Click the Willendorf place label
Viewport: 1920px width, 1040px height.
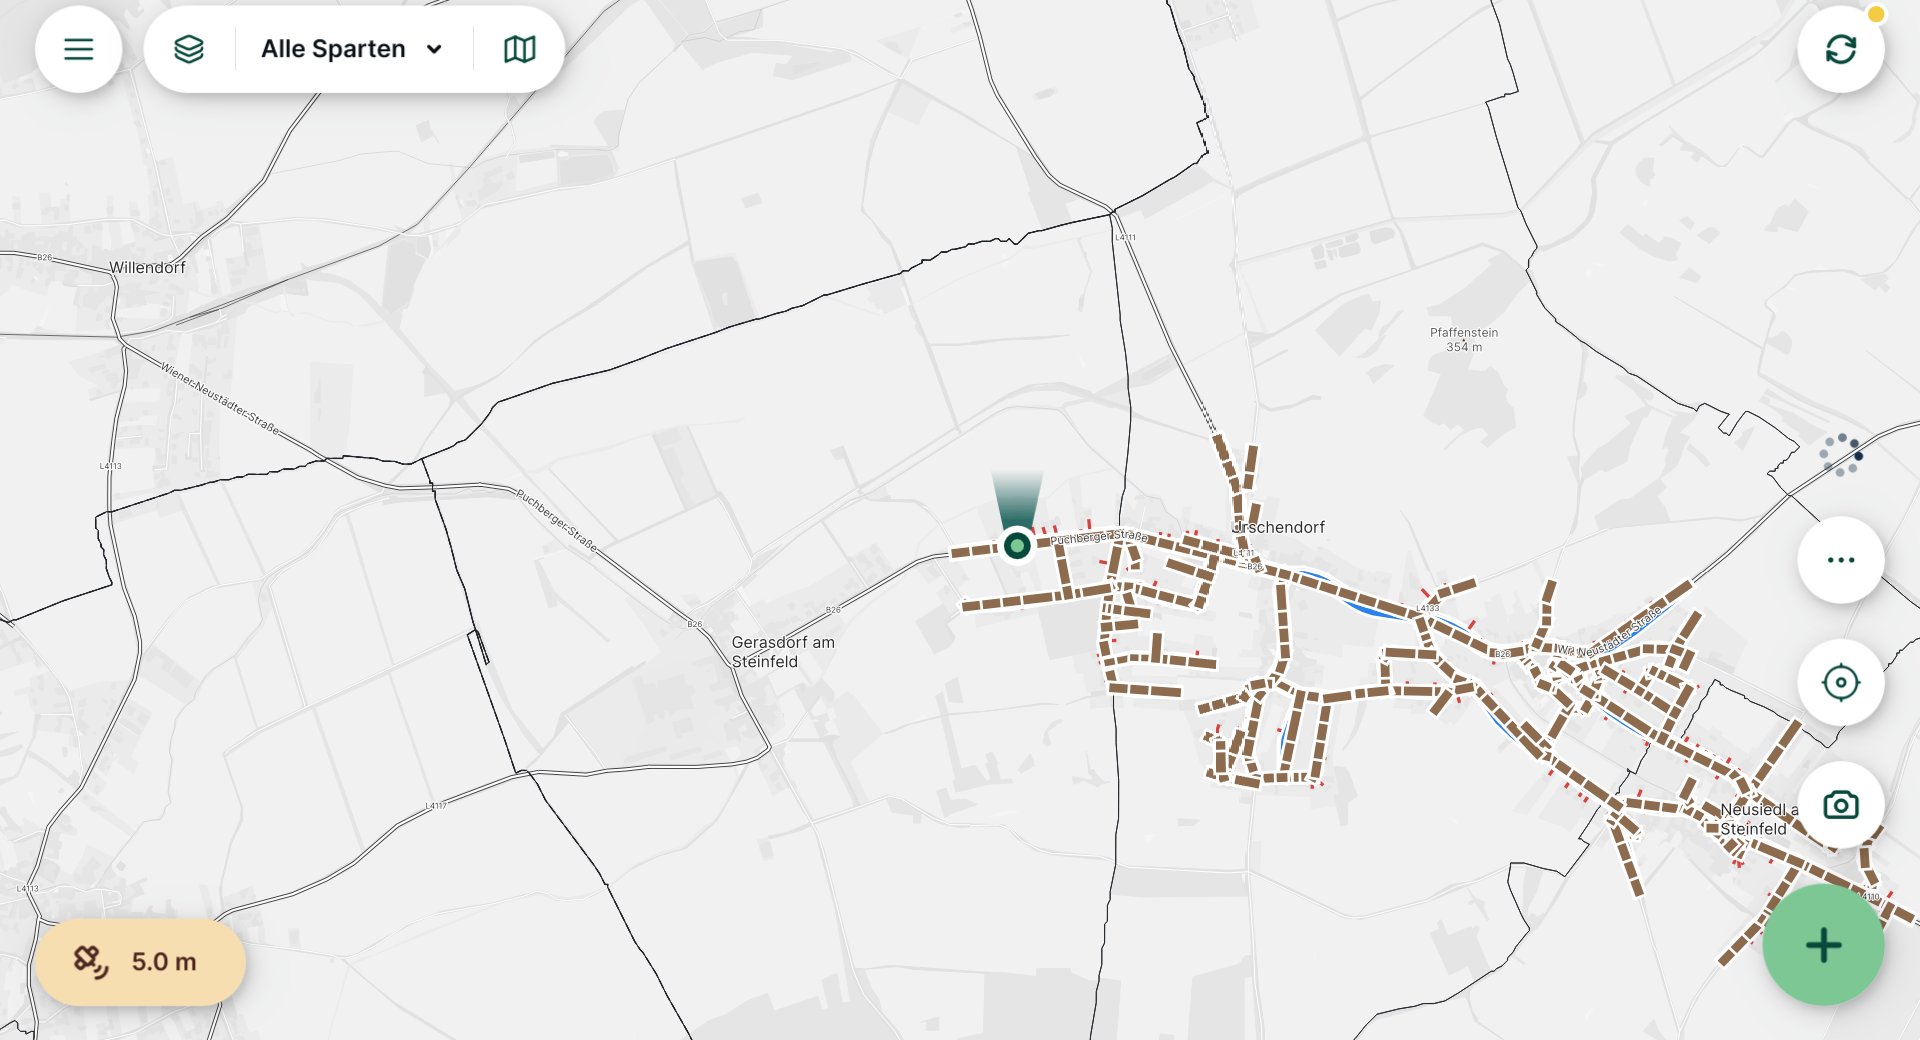(x=147, y=268)
